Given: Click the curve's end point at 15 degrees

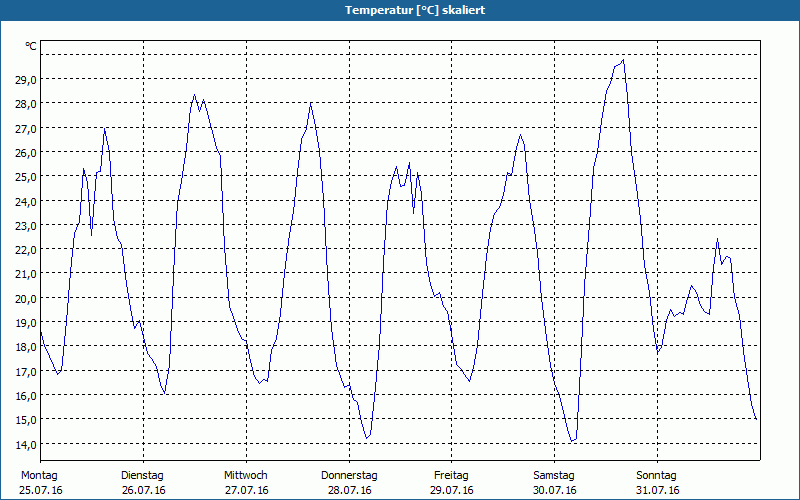Looking at the screenshot, I should (x=756, y=419).
